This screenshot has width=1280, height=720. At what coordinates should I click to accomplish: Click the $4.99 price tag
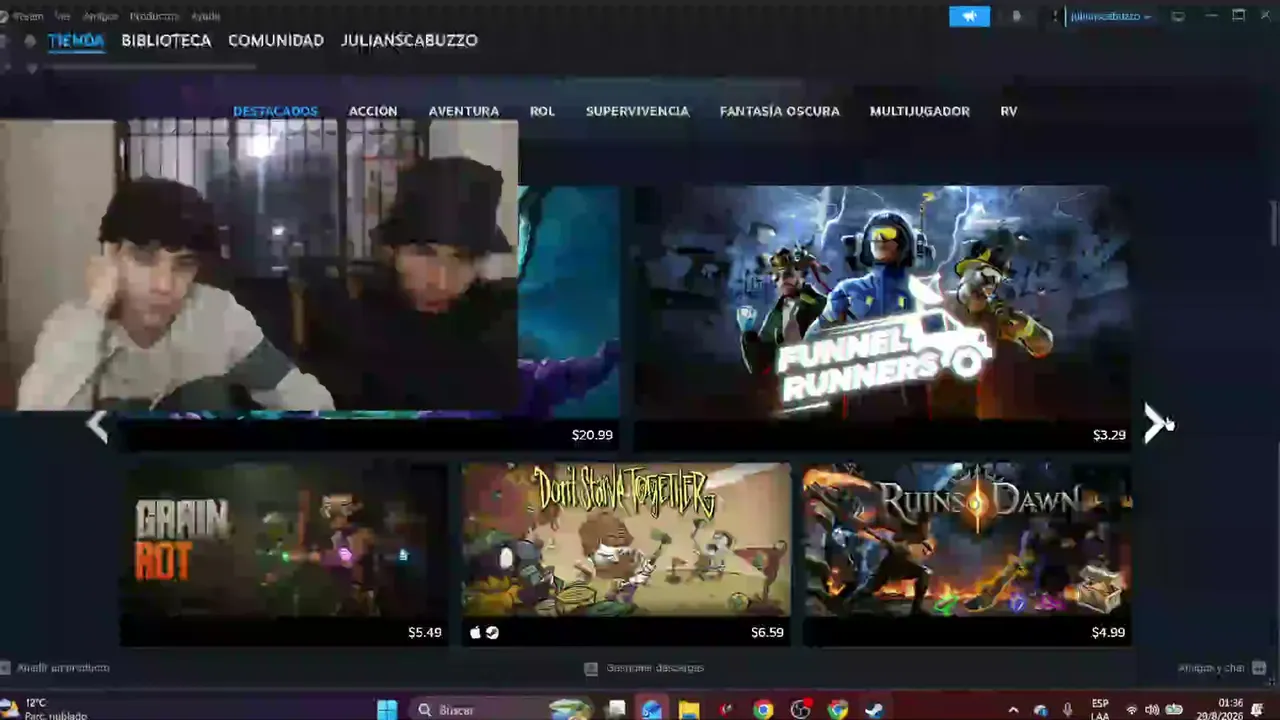tap(1108, 632)
